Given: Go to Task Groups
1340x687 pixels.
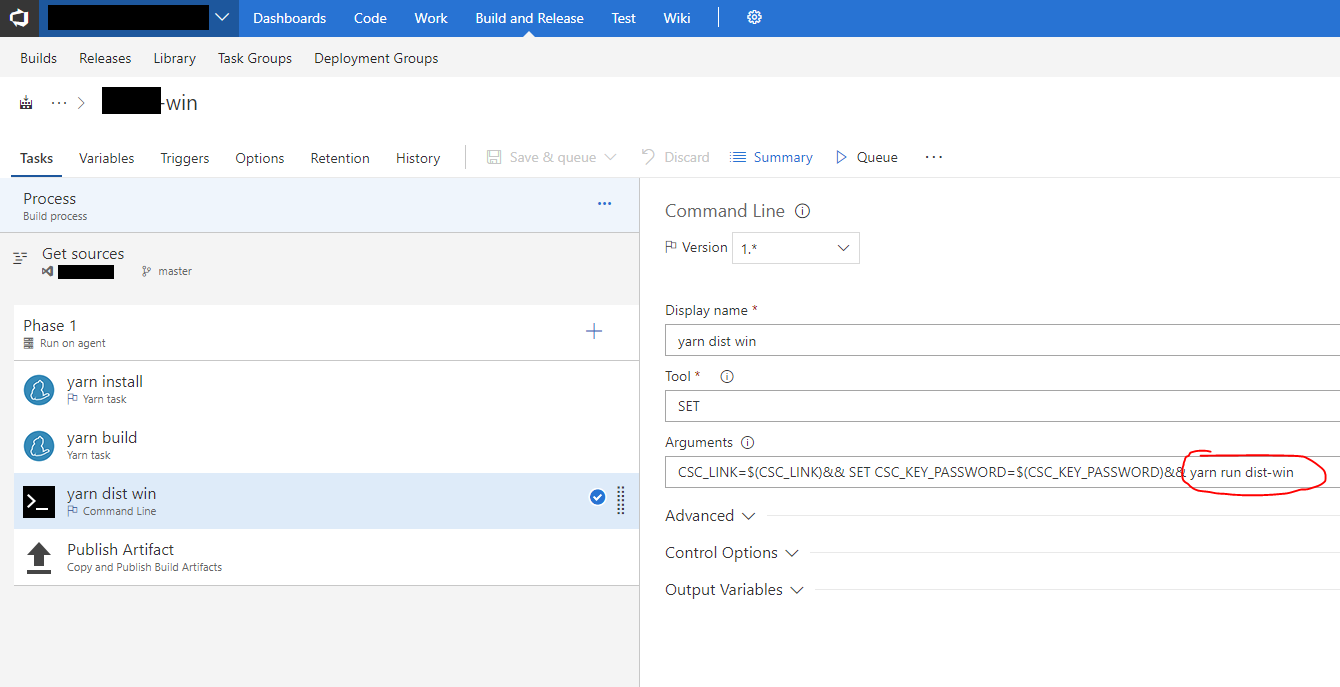Looking at the screenshot, I should [x=255, y=58].
